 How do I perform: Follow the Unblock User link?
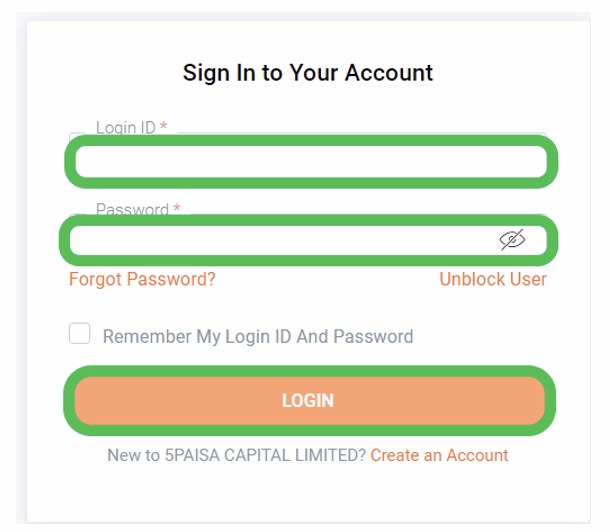pyautogui.click(x=493, y=279)
